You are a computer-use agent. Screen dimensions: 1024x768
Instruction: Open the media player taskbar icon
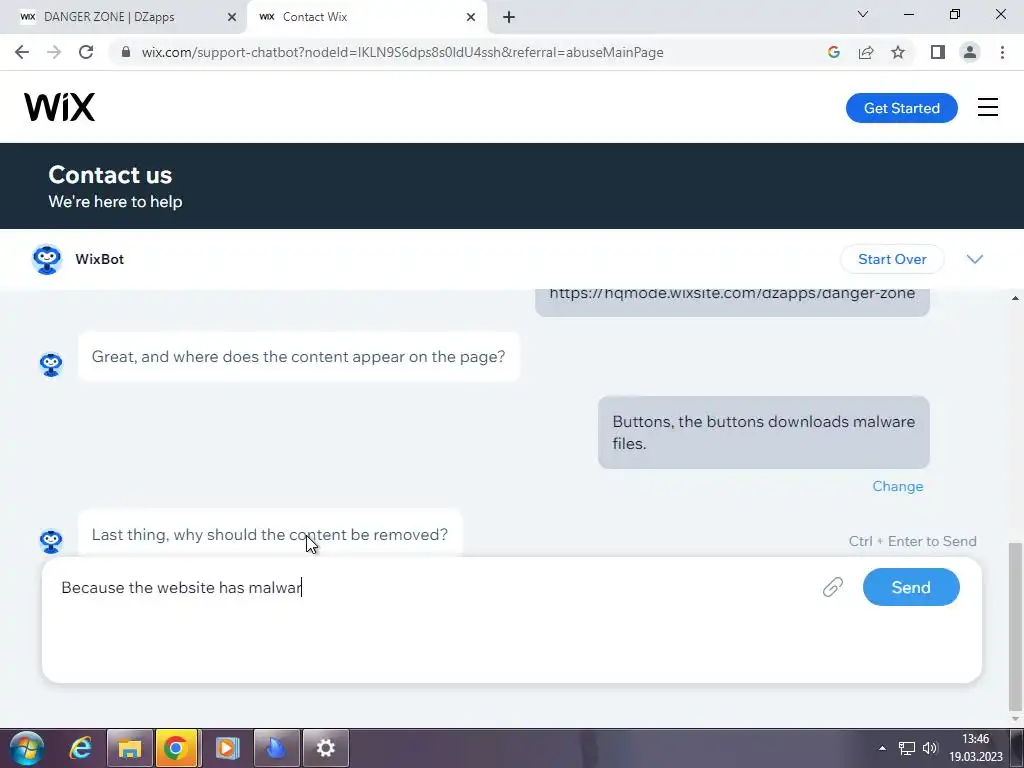(x=227, y=748)
